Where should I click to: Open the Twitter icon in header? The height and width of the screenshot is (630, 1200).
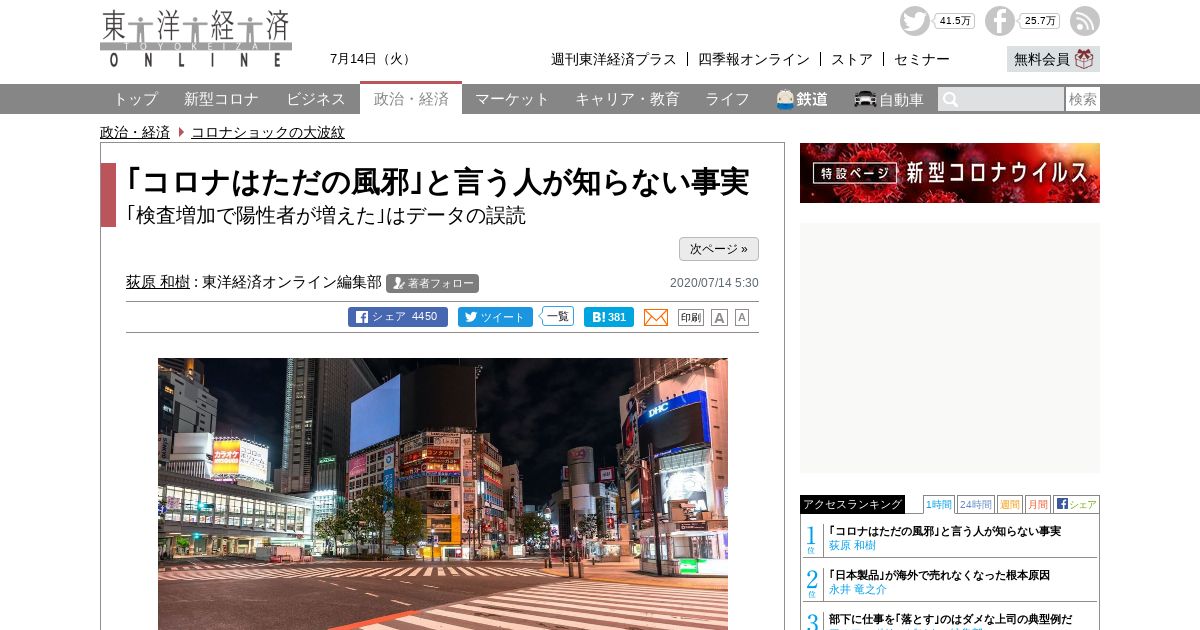[x=914, y=21]
